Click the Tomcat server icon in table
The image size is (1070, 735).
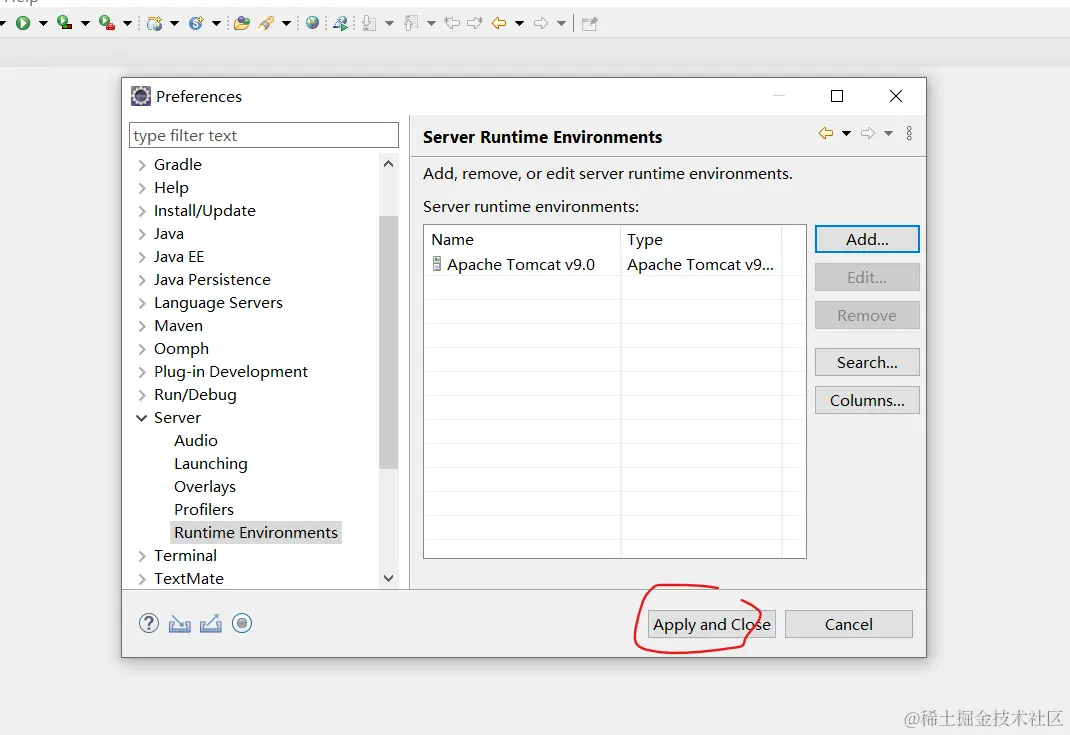click(x=437, y=263)
